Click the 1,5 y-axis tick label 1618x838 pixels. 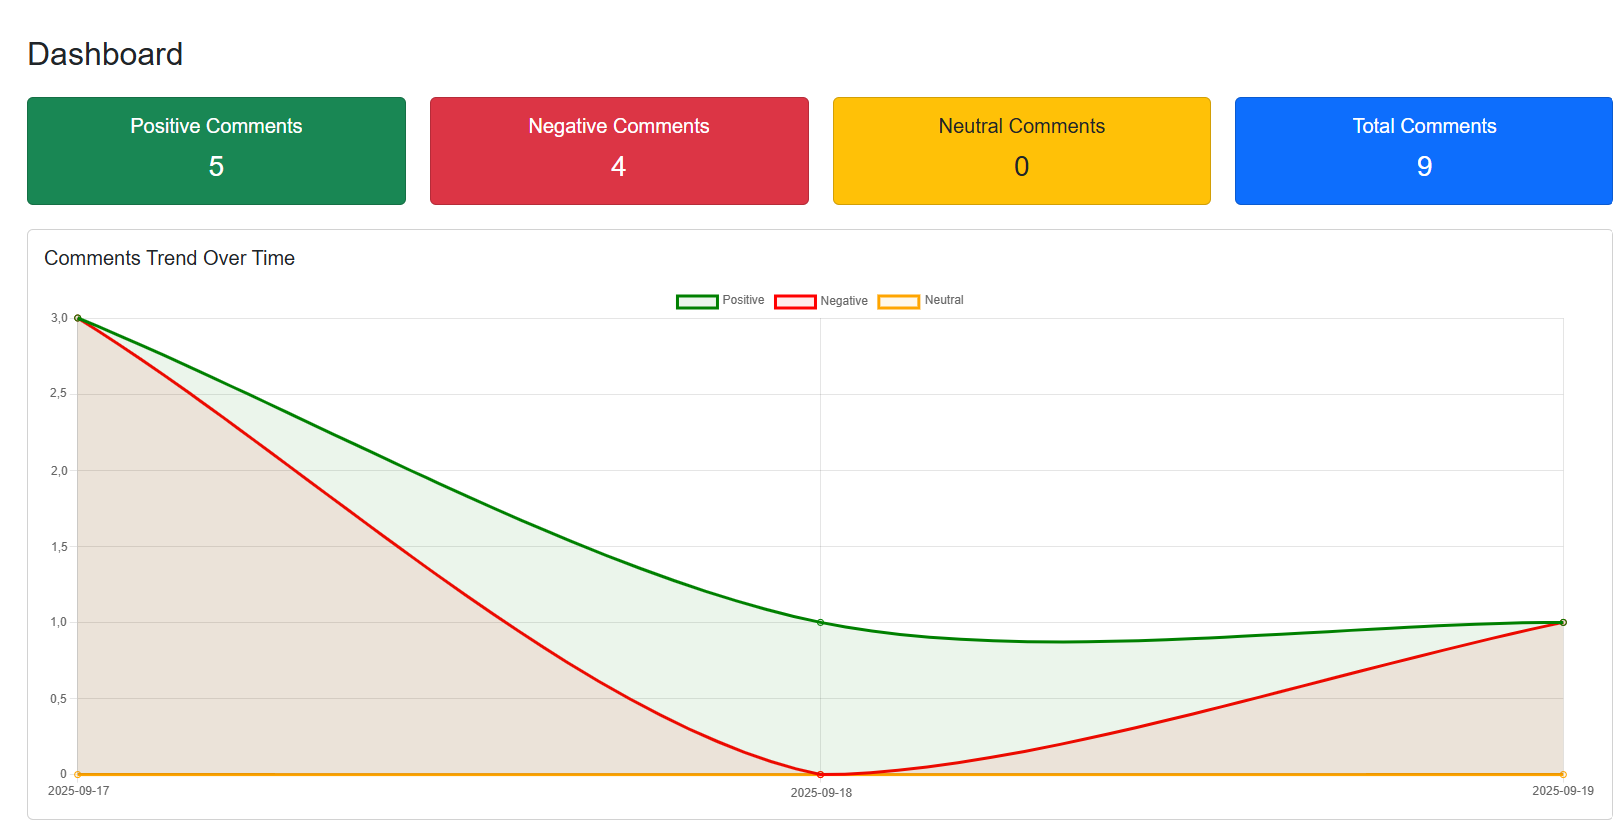[59, 547]
